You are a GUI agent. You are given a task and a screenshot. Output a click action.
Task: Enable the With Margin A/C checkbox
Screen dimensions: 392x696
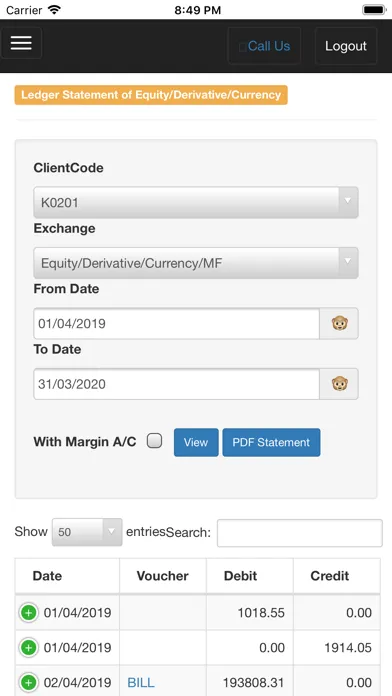click(x=154, y=441)
